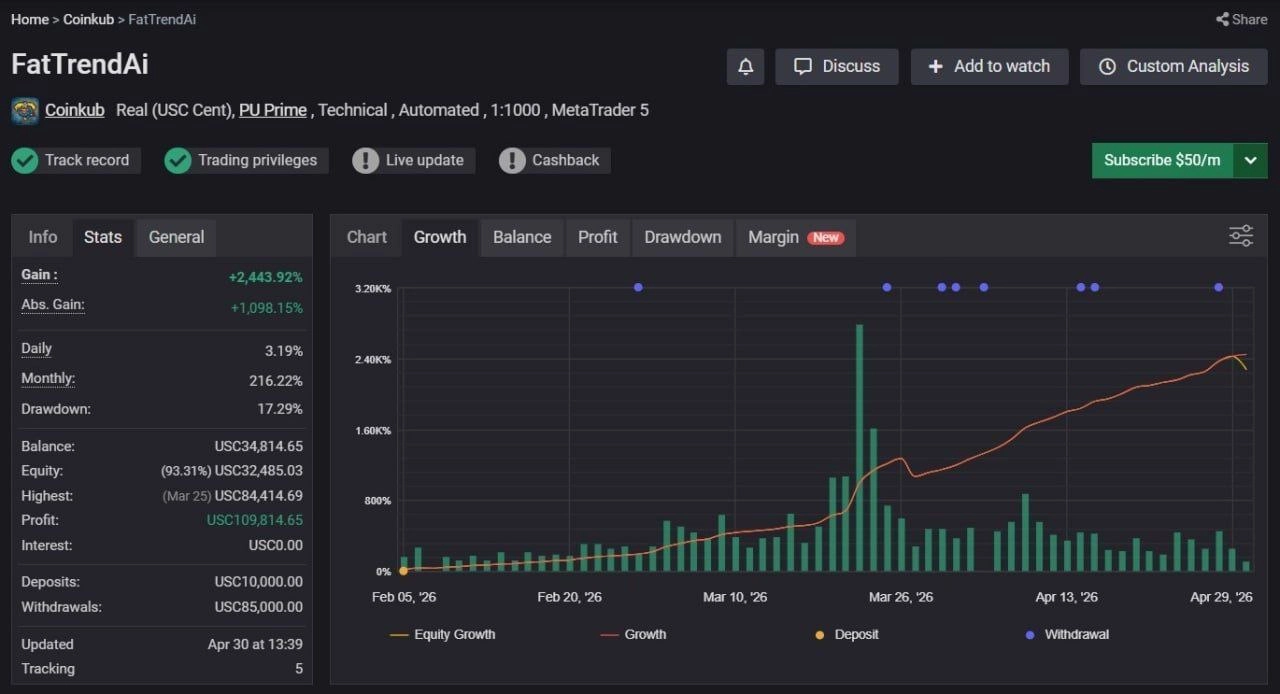Toggle Equity Growth legend series

442,634
